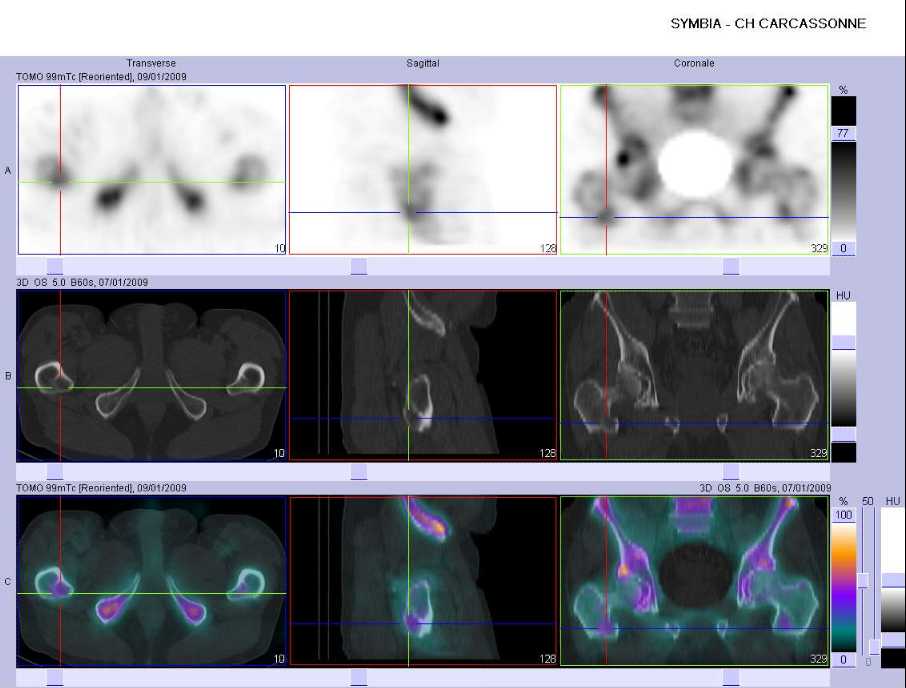Screen dimensions: 906x688
Task: Click the 50 blend value label in row C
Action: tap(867, 501)
